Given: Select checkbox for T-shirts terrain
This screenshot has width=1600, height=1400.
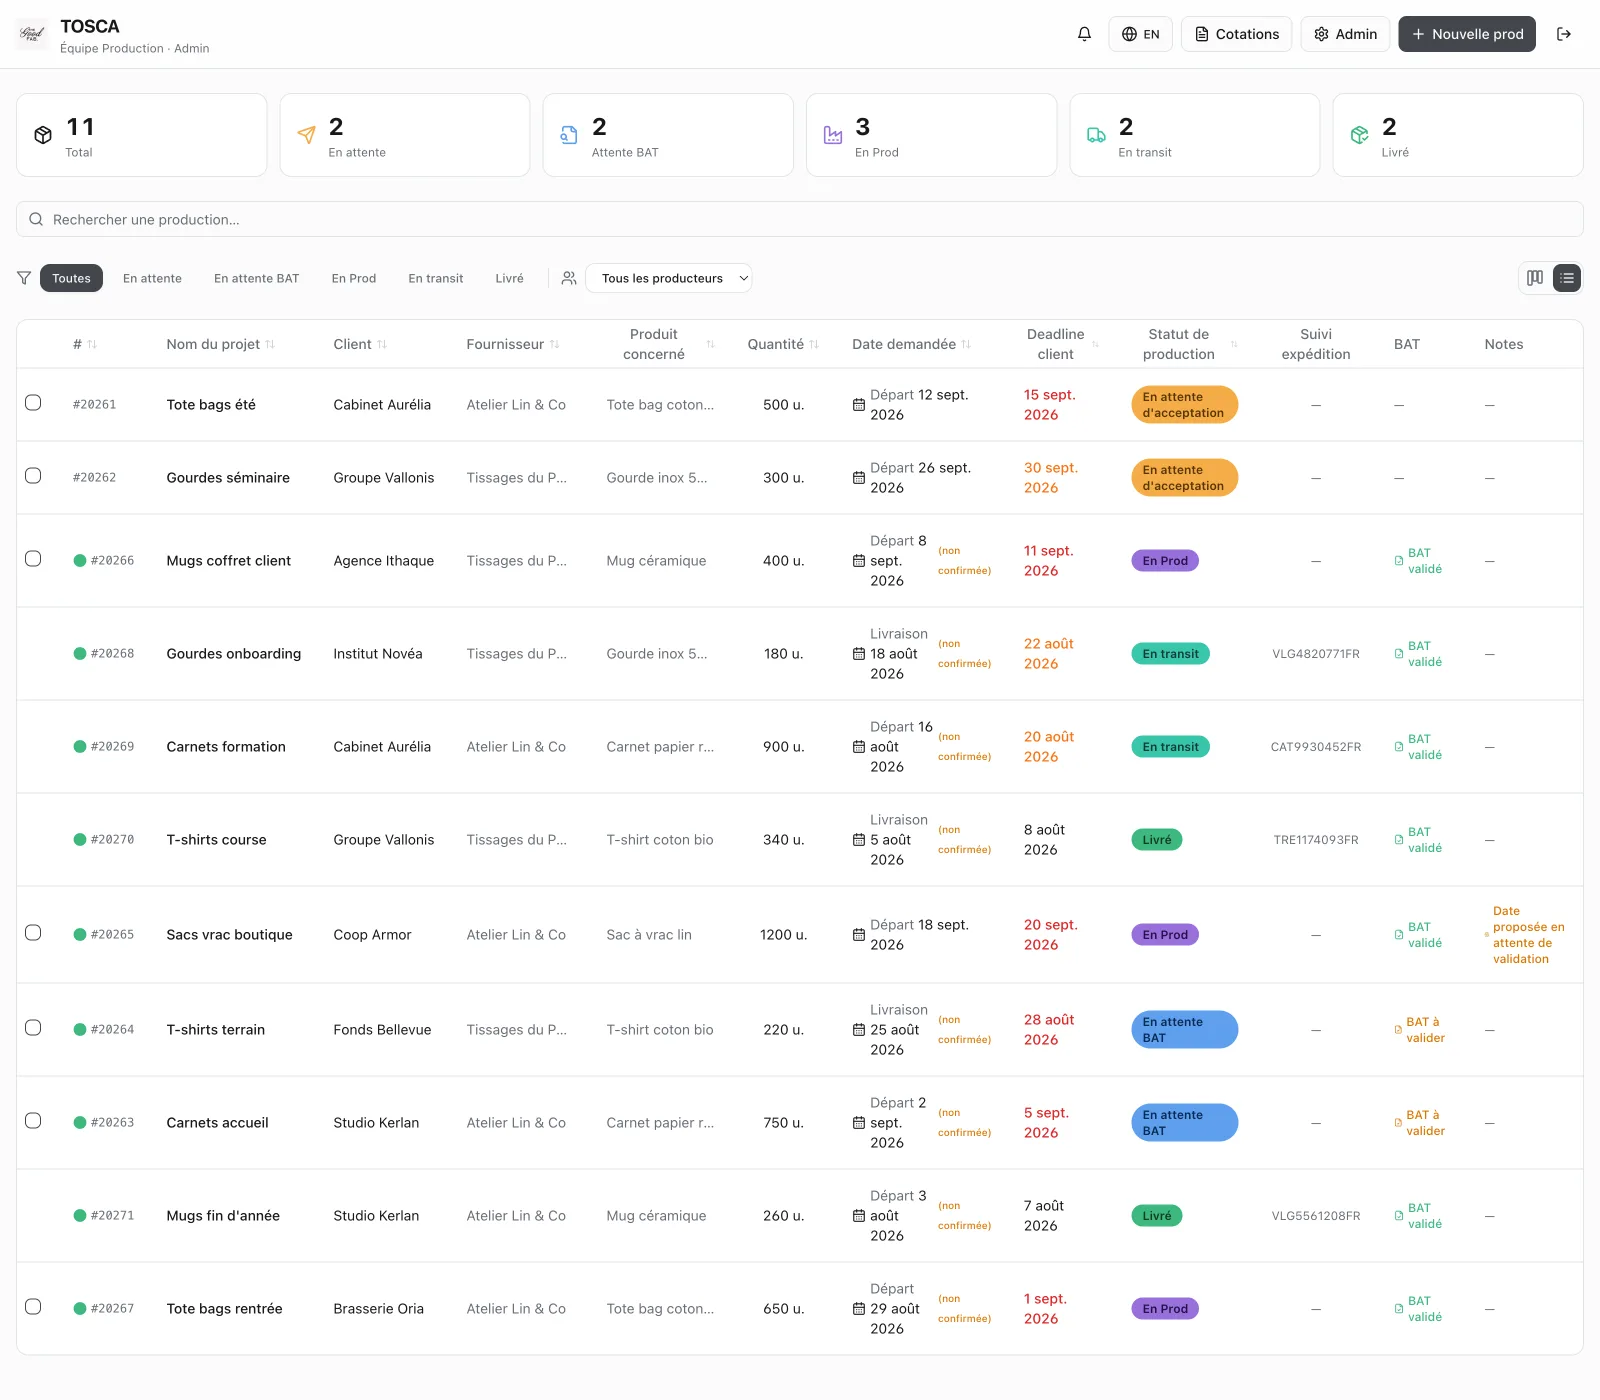Looking at the screenshot, I should tap(33, 1028).
